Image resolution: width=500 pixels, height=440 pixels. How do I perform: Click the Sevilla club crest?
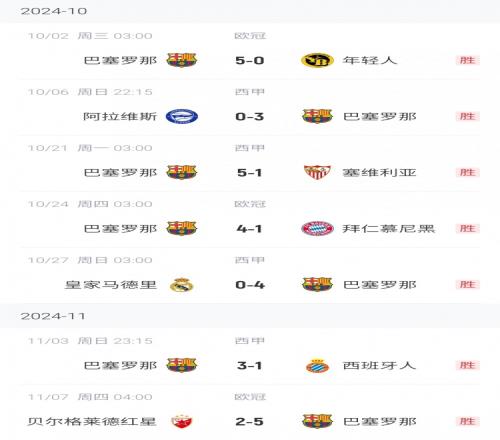pos(317,172)
